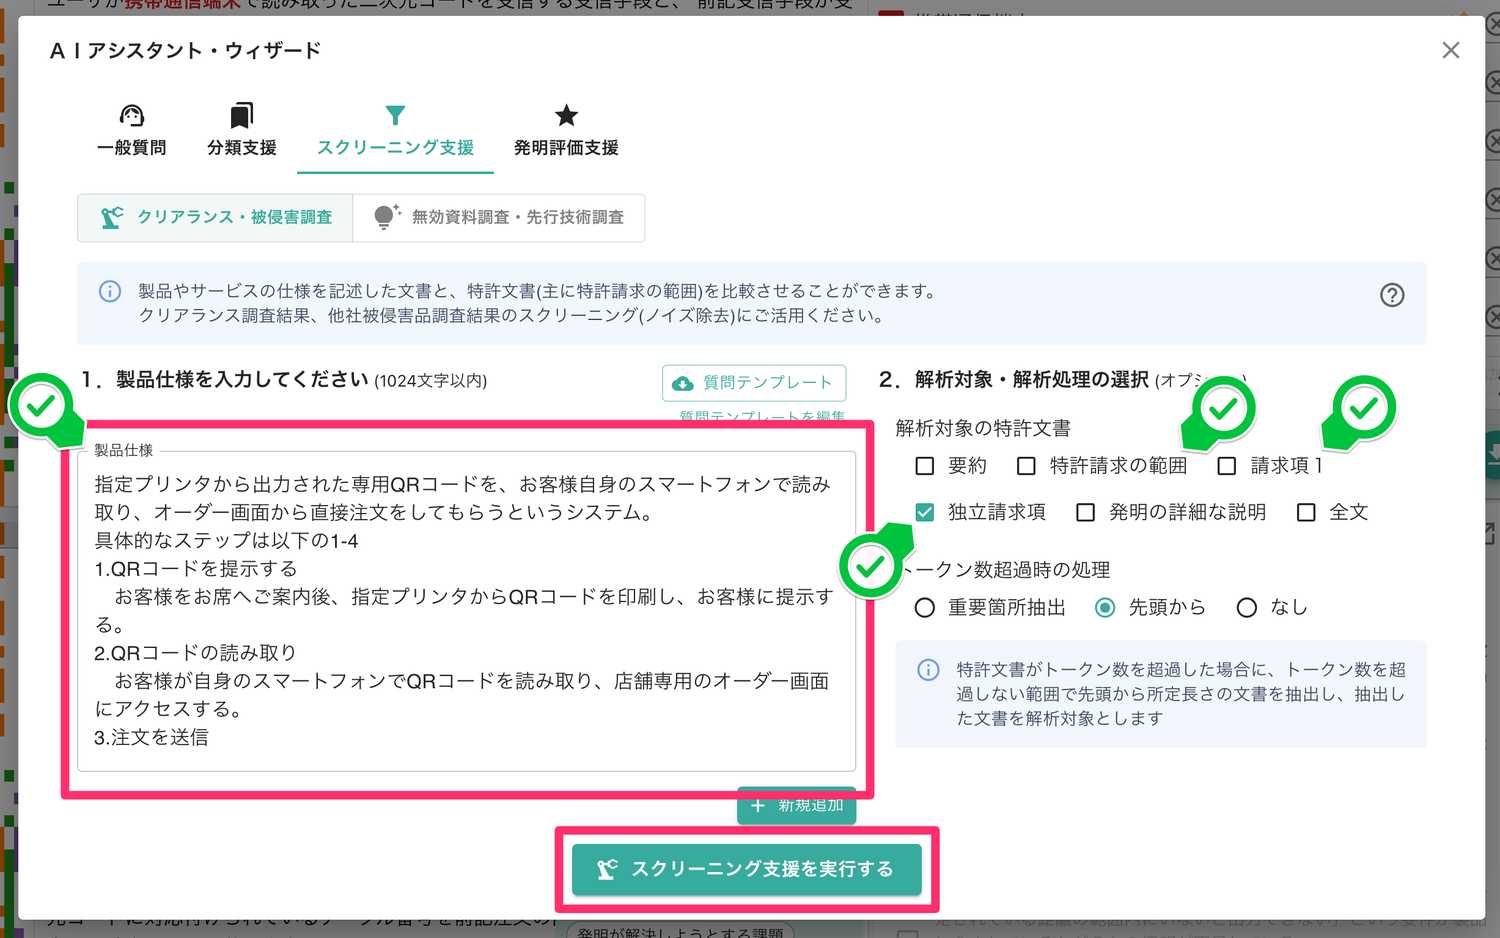Select the 先頭から radio option
The height and width of the screenshot is (938, 1500).
pyautogui.click(x=1105, y=608)
